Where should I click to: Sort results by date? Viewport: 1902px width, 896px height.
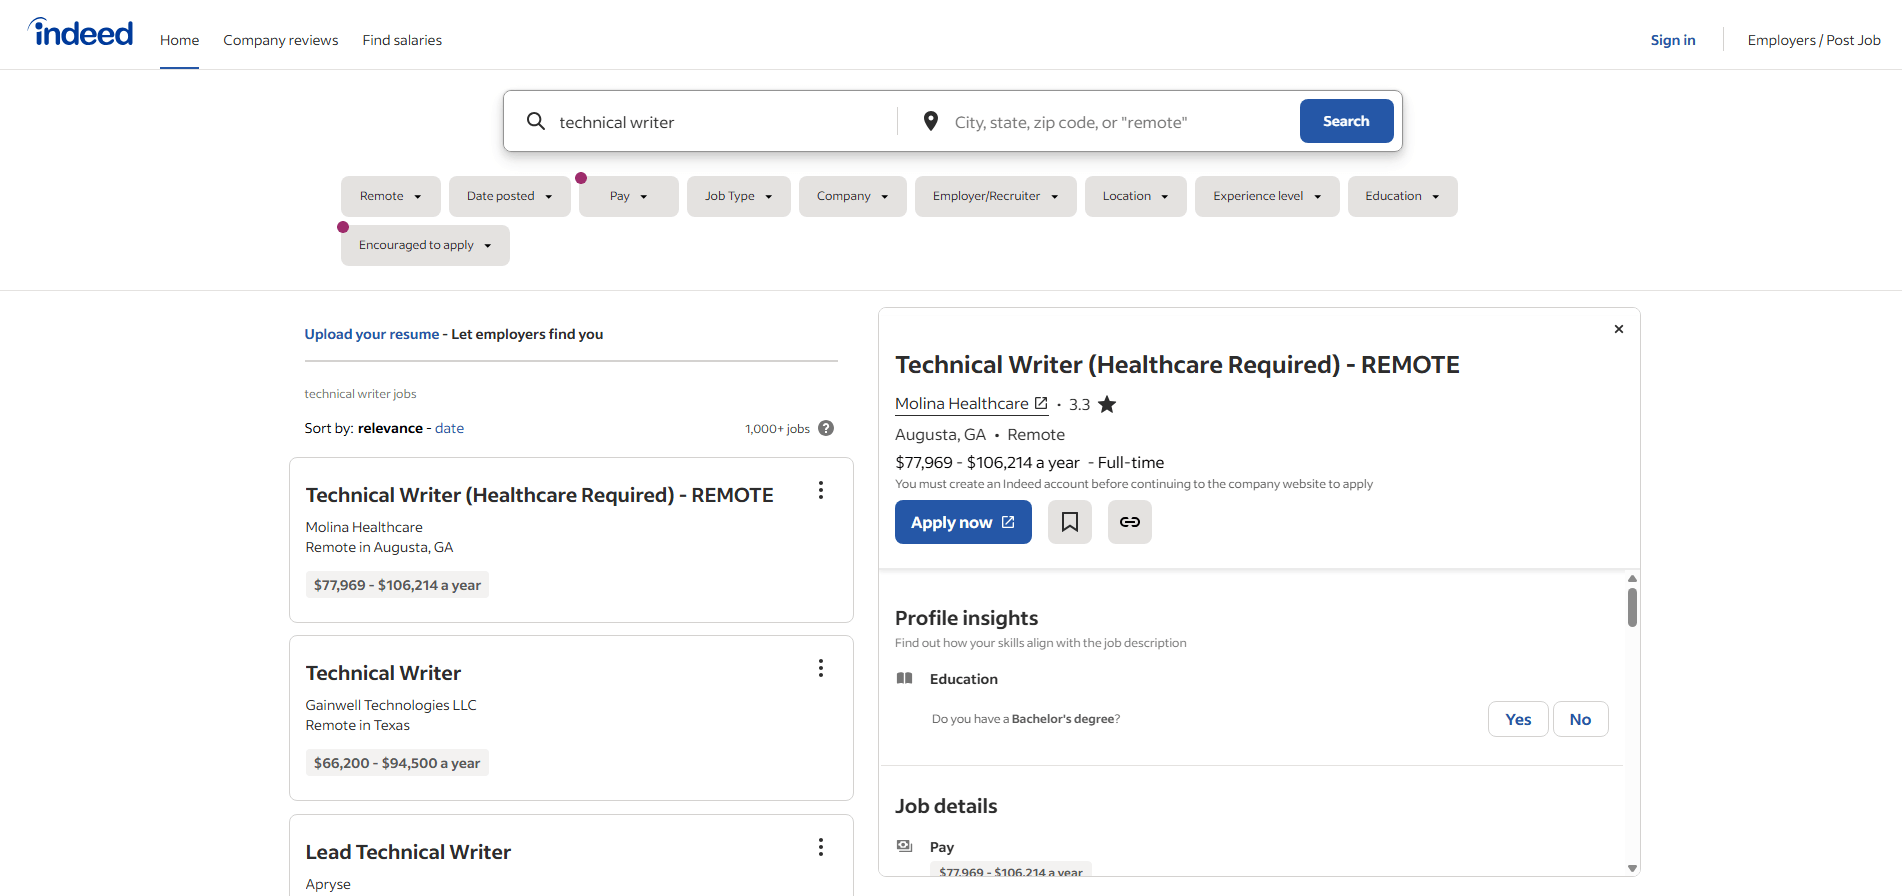449,428
